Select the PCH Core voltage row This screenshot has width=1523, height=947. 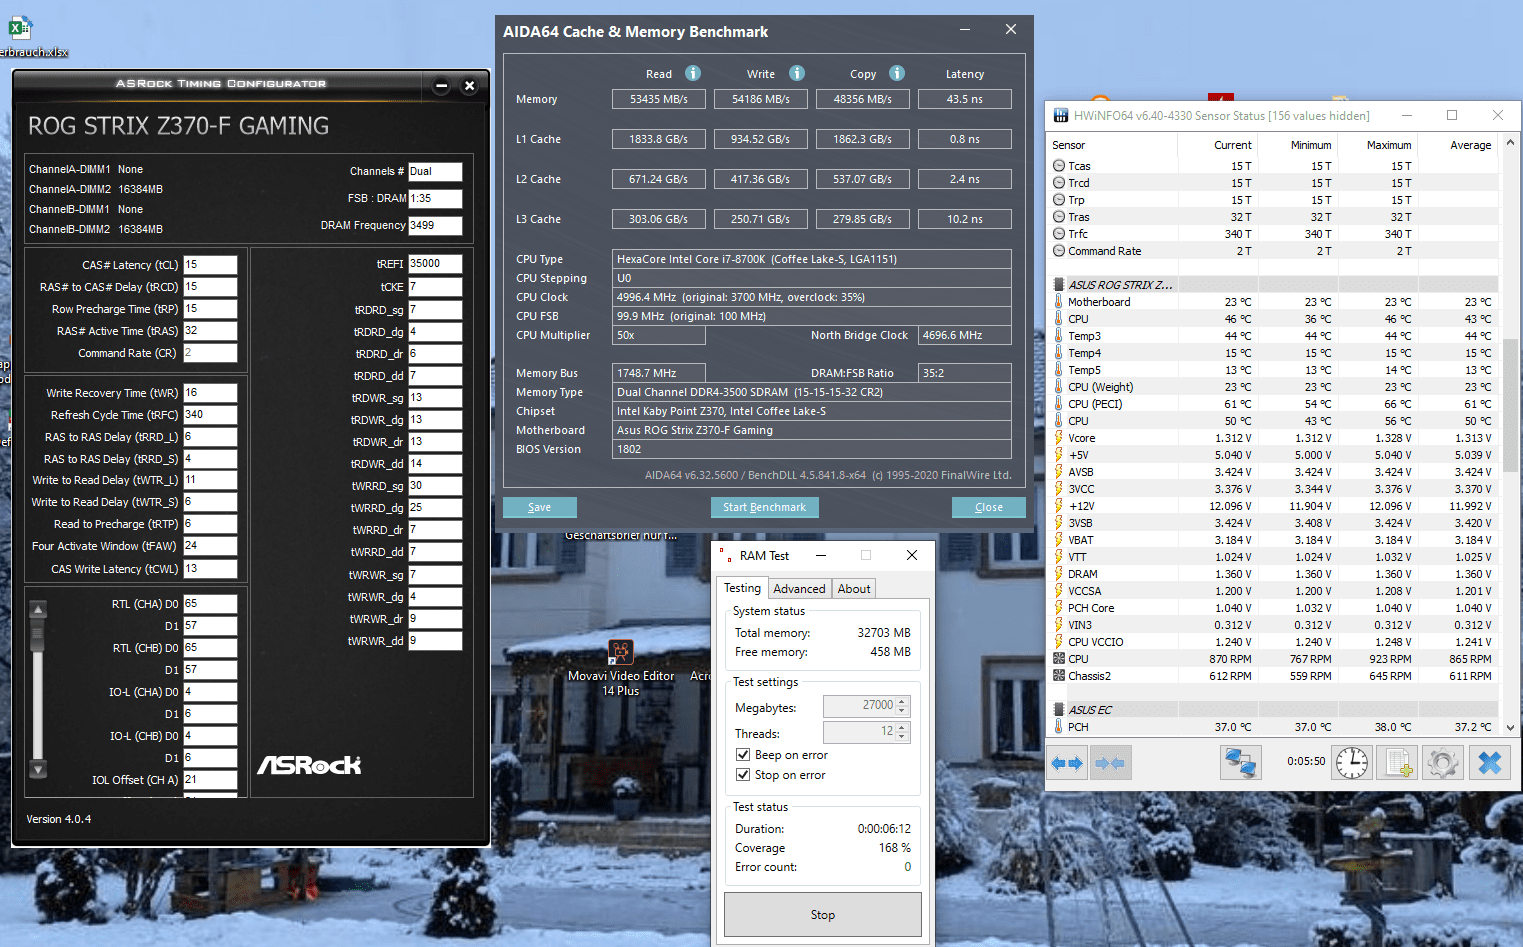(x=1275, y=608)
